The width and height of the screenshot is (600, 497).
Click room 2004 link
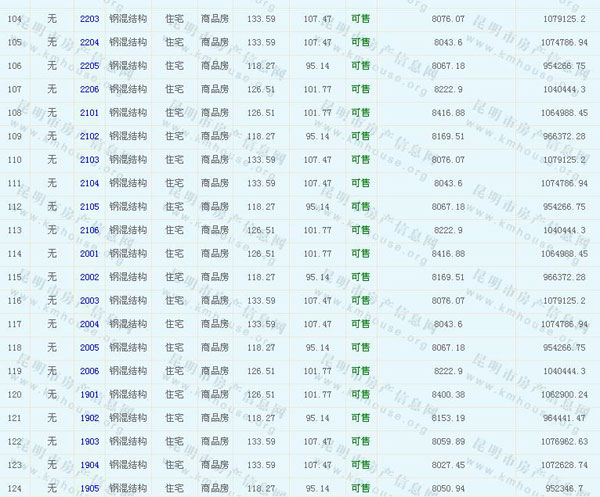coord(89,324)
